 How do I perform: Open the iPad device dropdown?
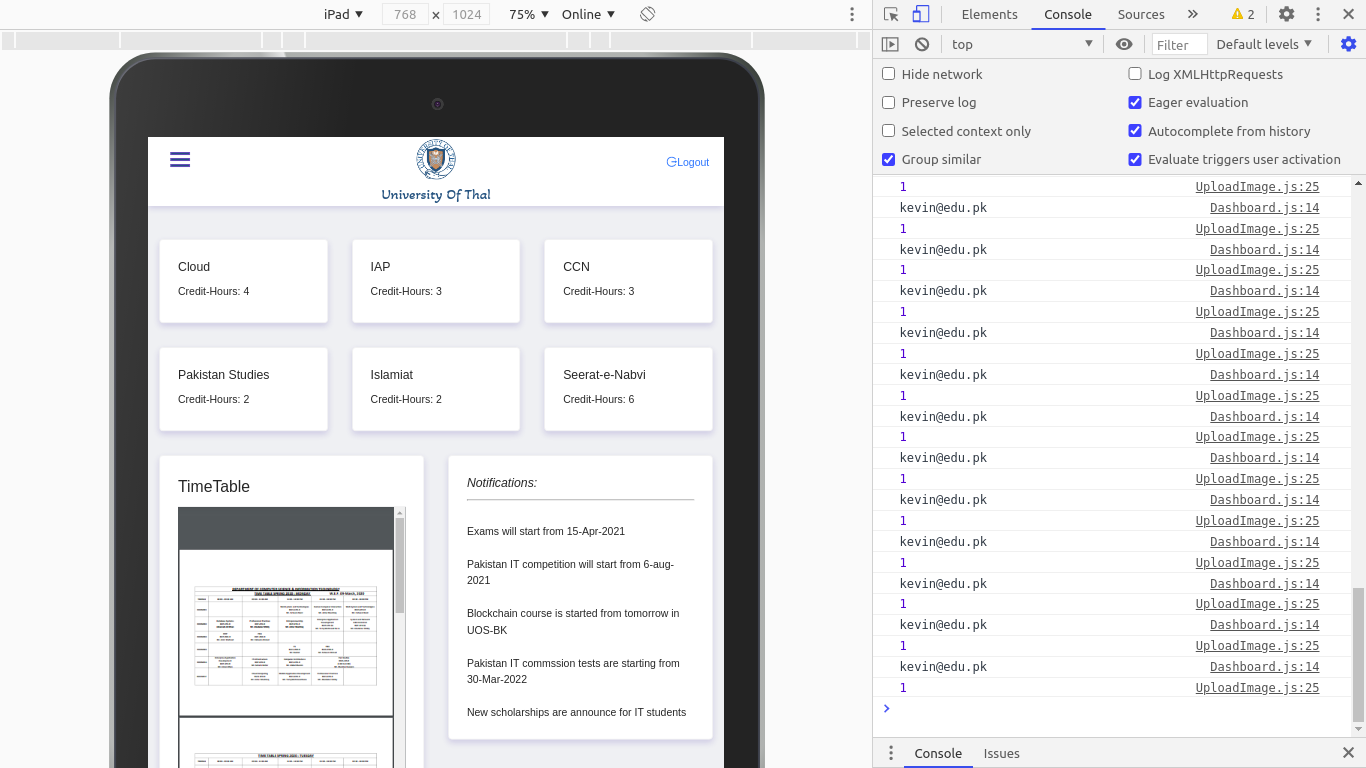pos(343,14)
